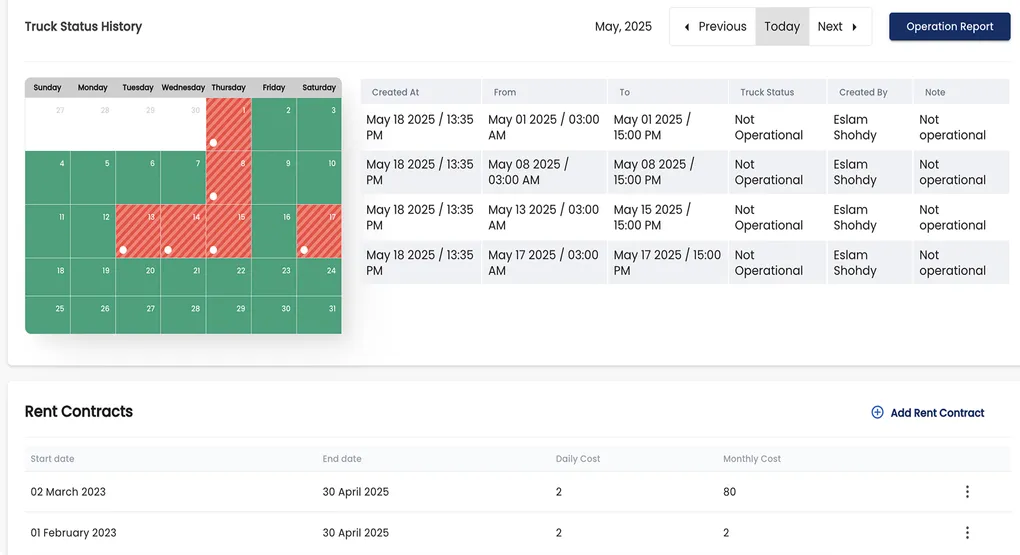Click the white dot on May 17
Viewport: 1020px width, 555px height.
coord(304,250)
